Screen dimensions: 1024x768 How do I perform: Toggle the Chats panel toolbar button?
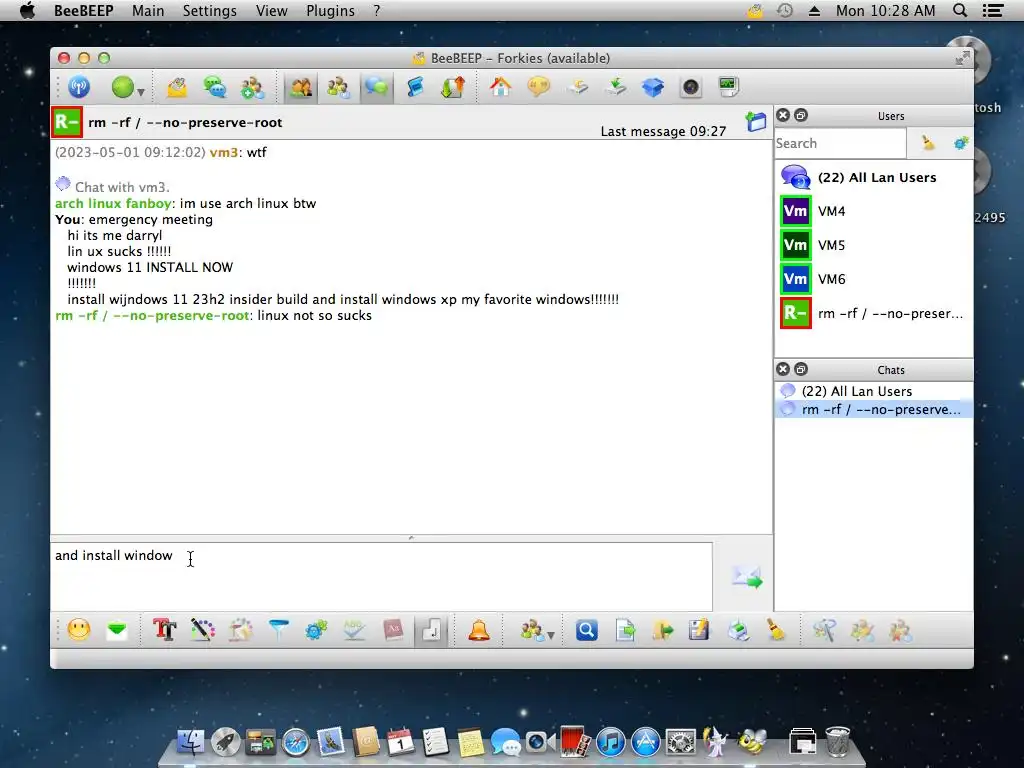click(x=376, y=87)
